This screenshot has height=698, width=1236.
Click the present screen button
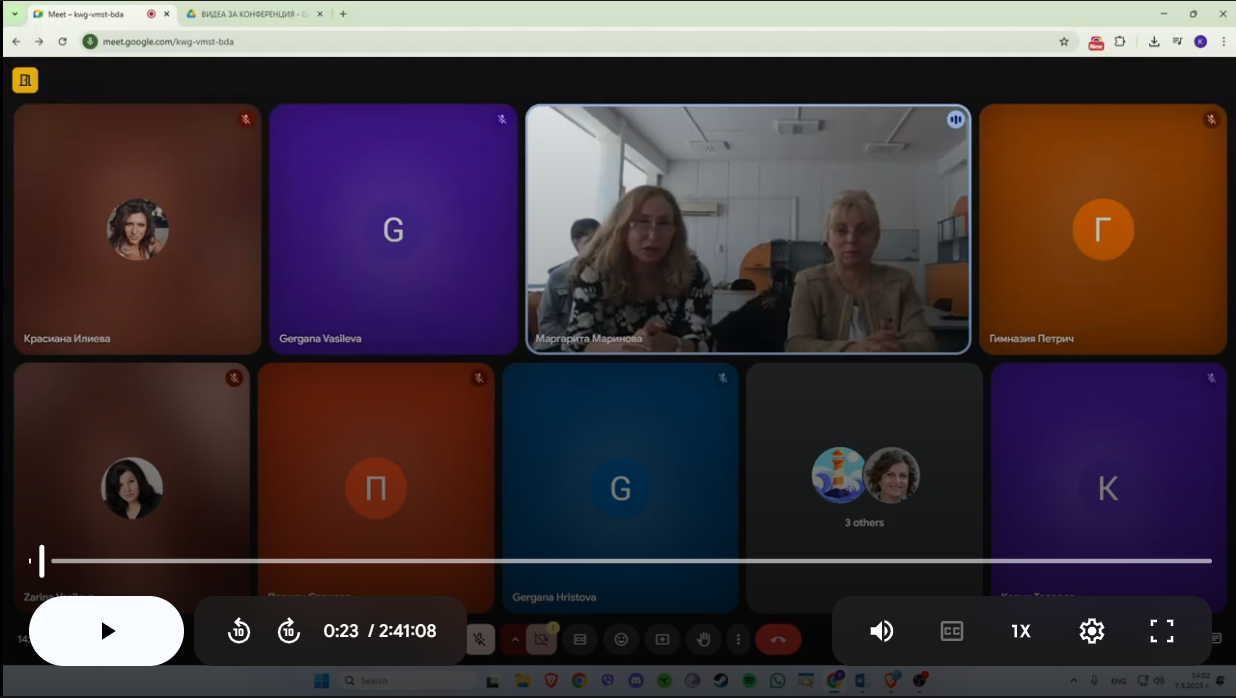(662, 639)
